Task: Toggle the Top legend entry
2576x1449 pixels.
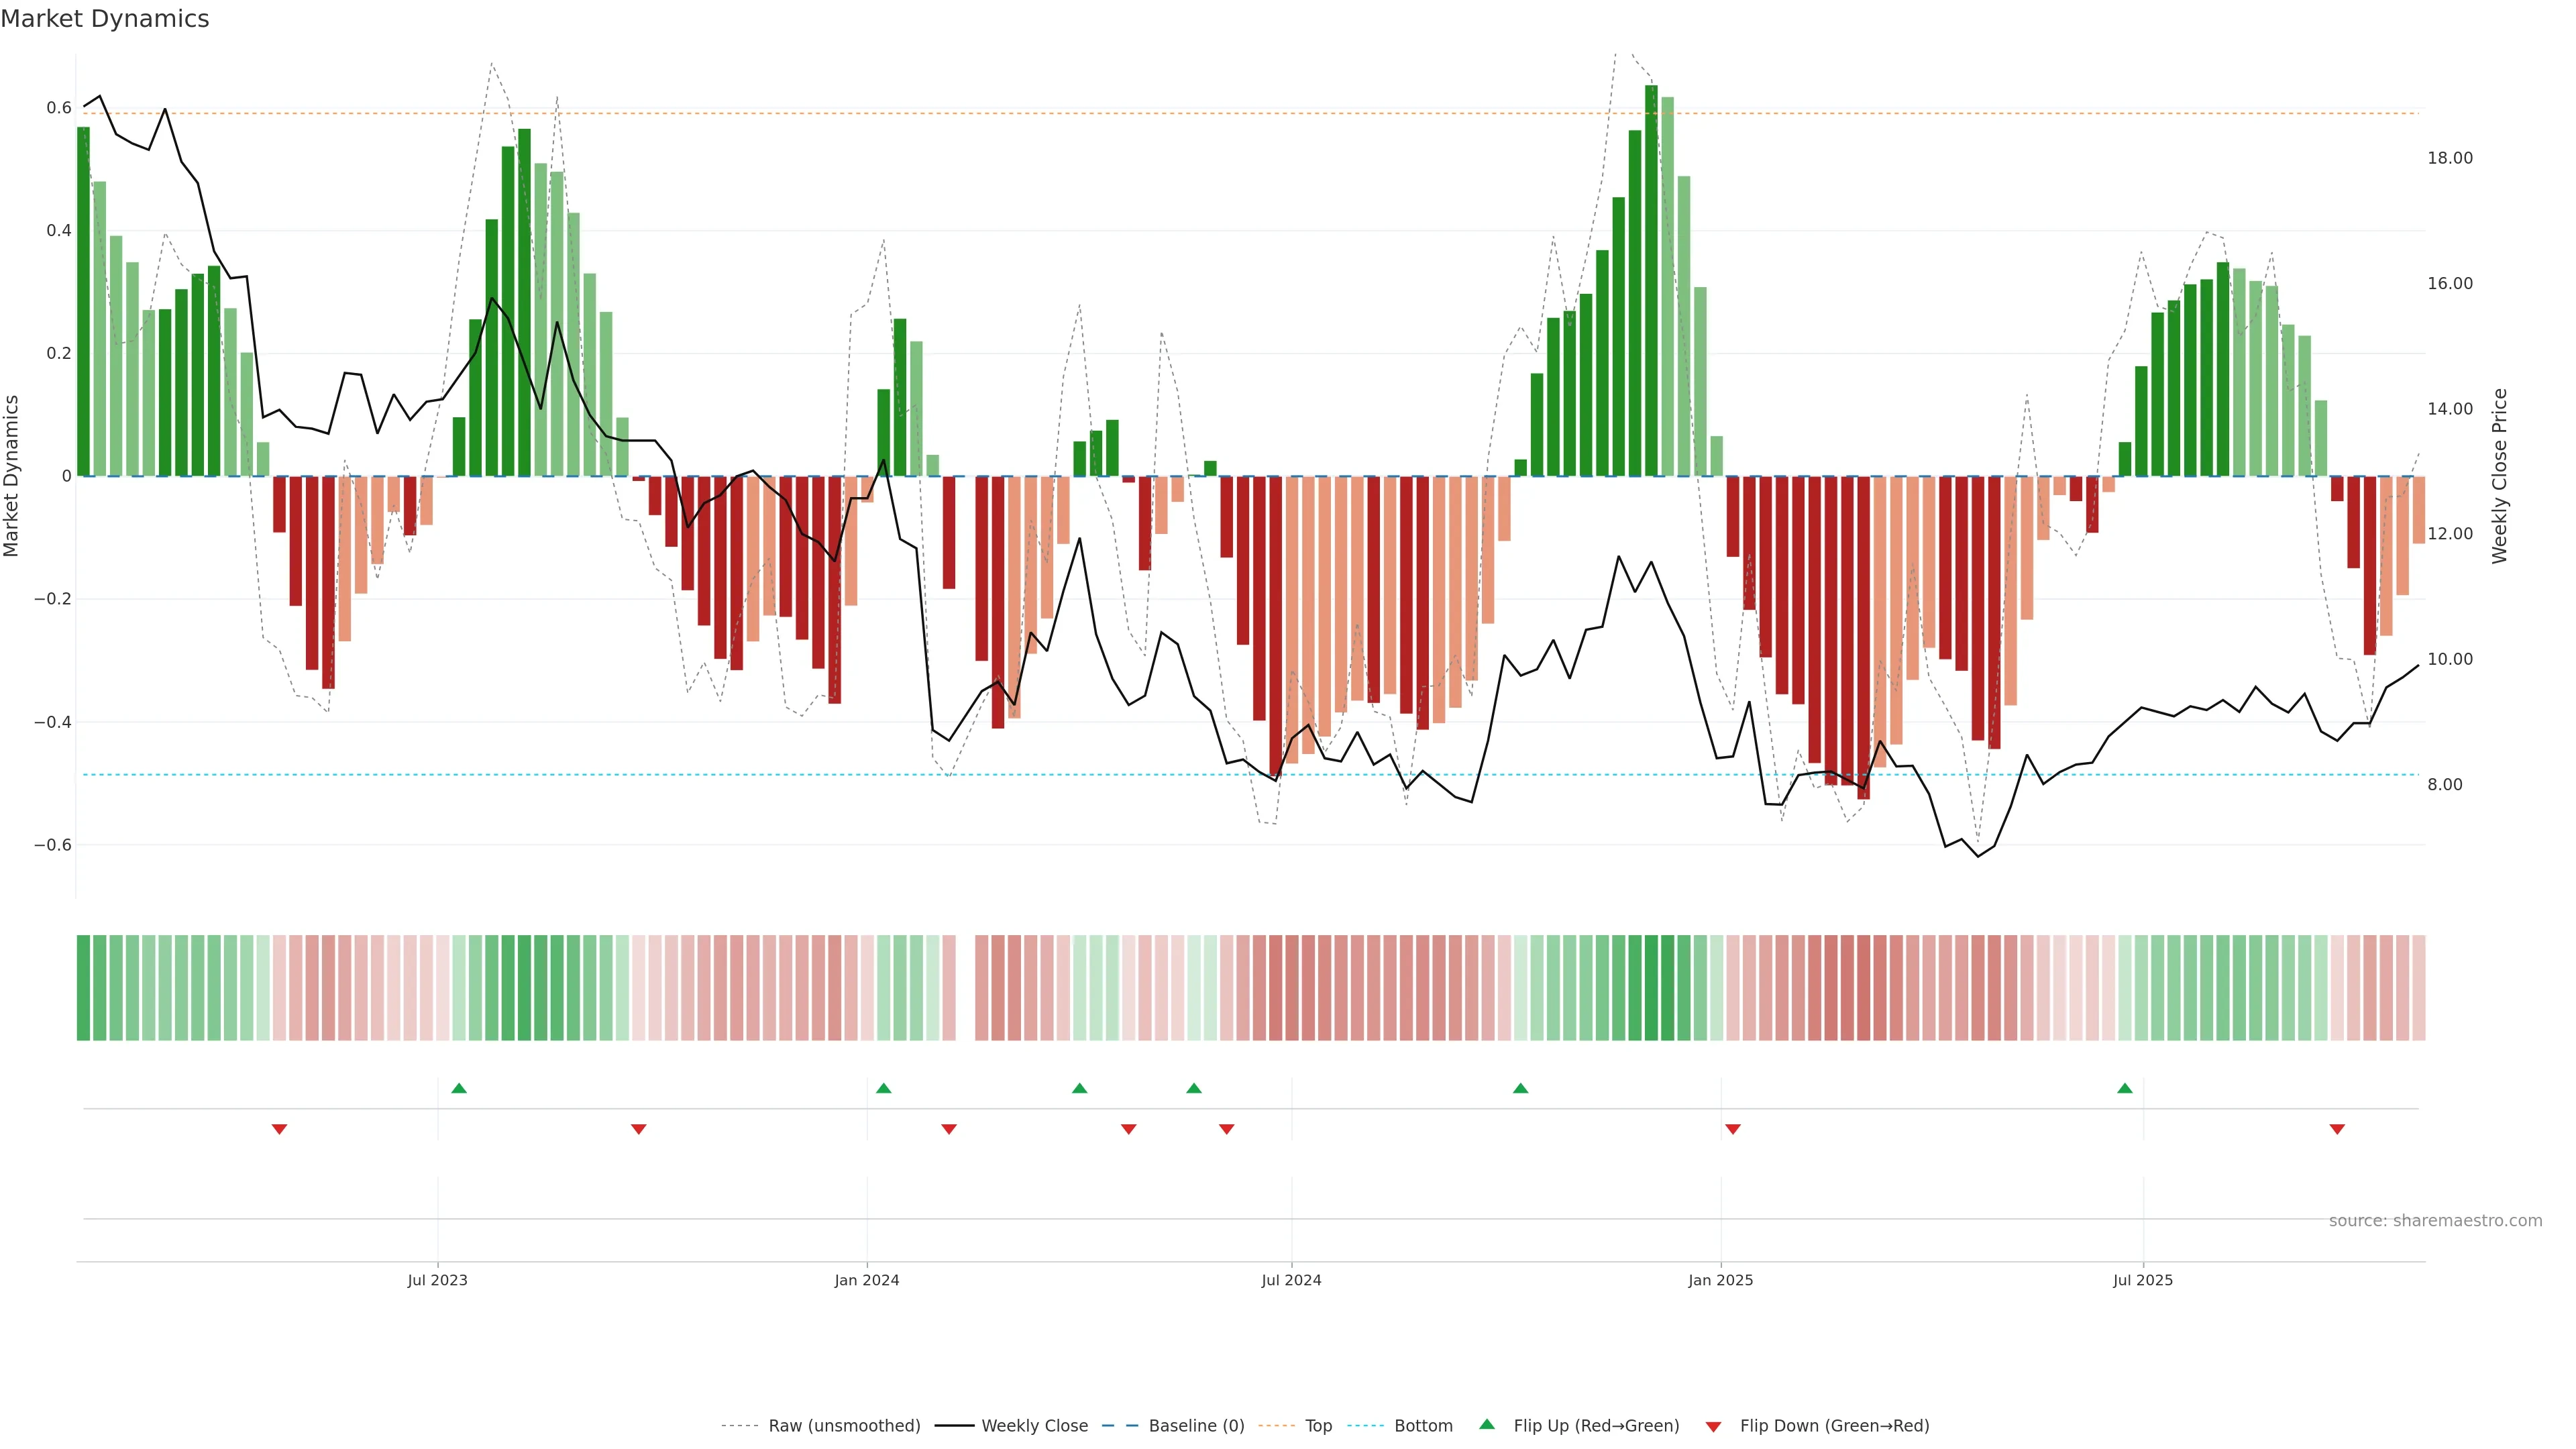Action: click(x=1318, y=1426)
